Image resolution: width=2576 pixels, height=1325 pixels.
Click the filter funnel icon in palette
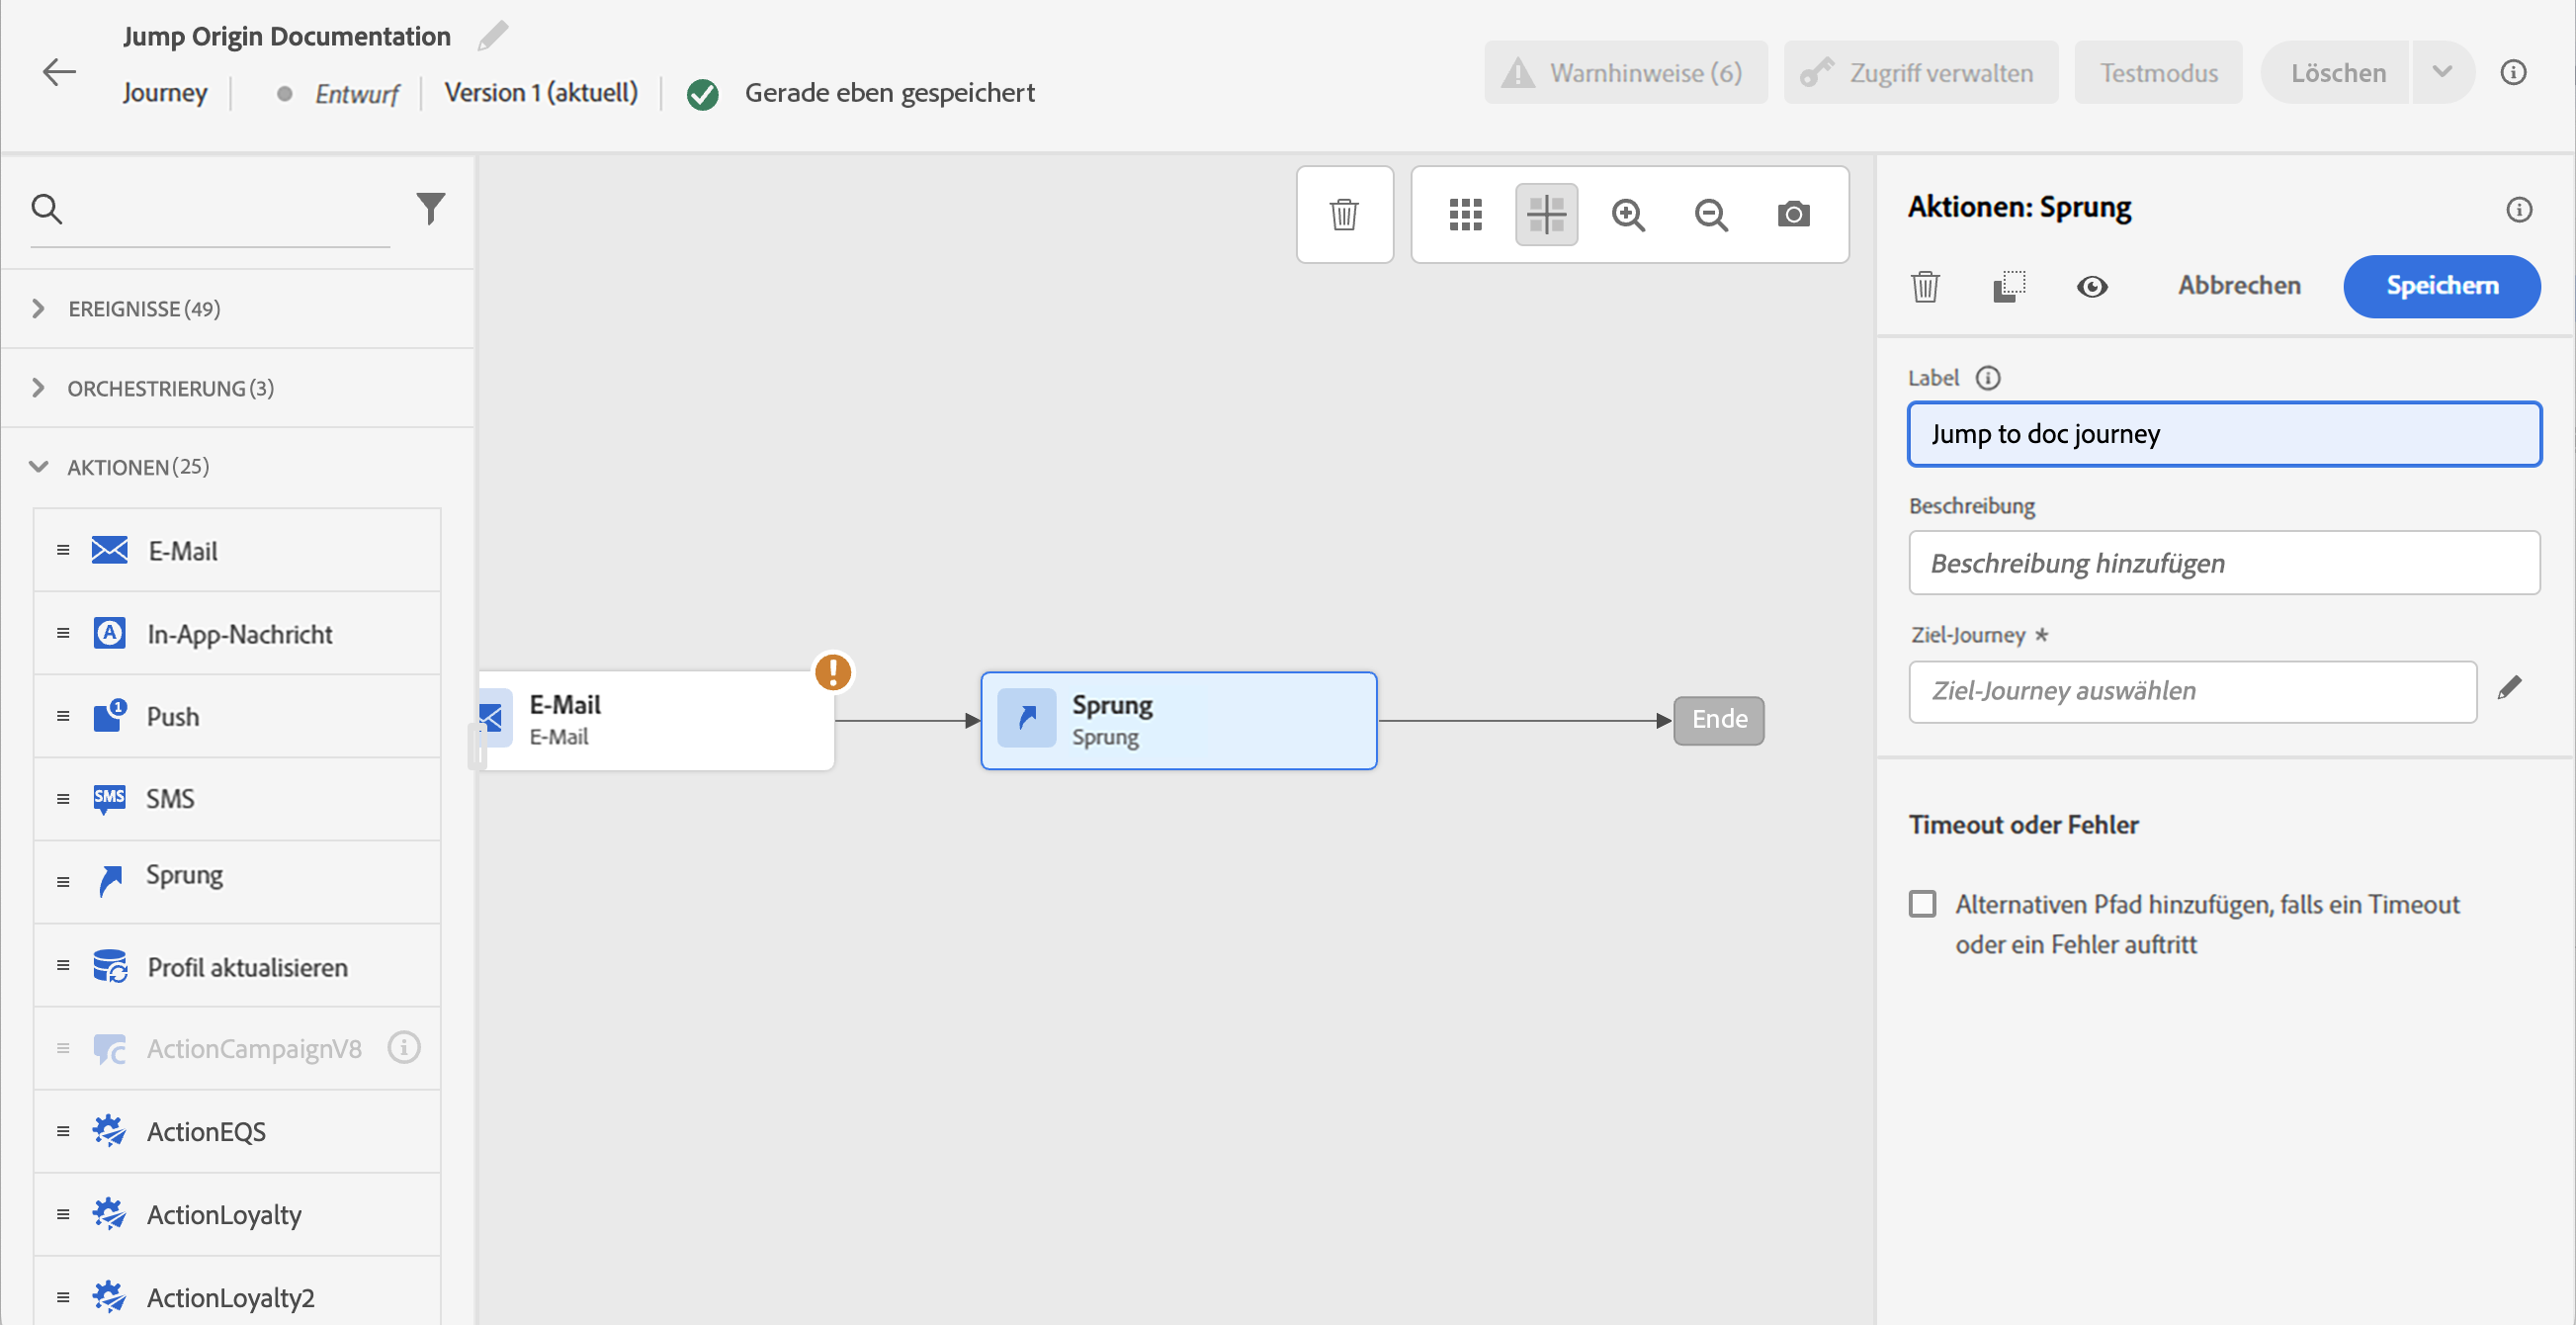pyautogui.click(x=430, y=208)
